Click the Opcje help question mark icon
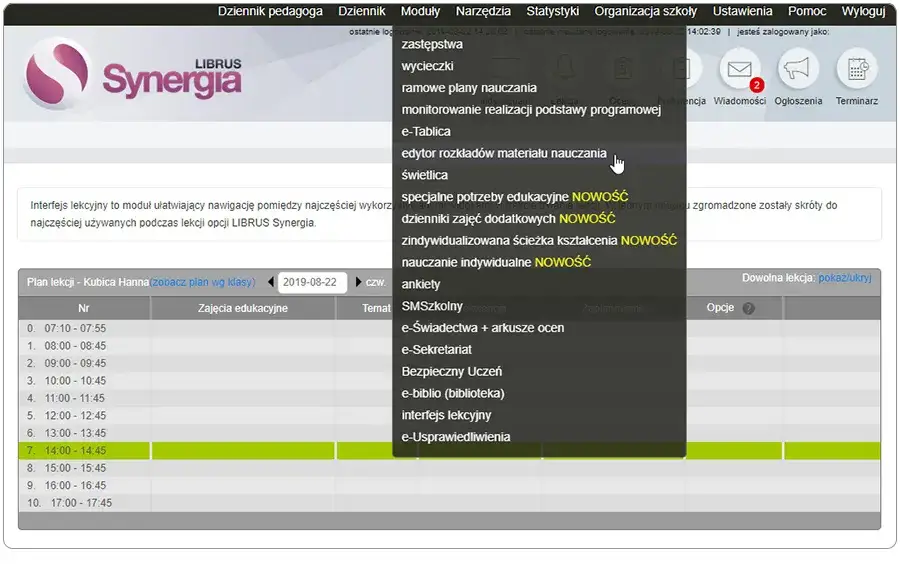Screen dimensions: 900x564 click(x=748, y=309)
